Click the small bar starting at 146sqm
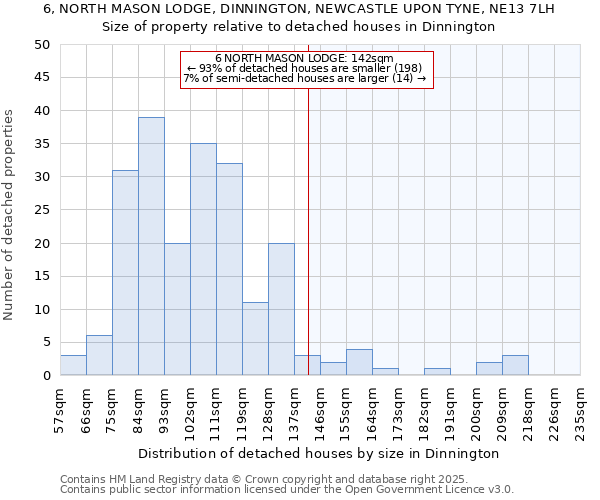The height and width of the screenshot is (500, 600). (334, 369)
